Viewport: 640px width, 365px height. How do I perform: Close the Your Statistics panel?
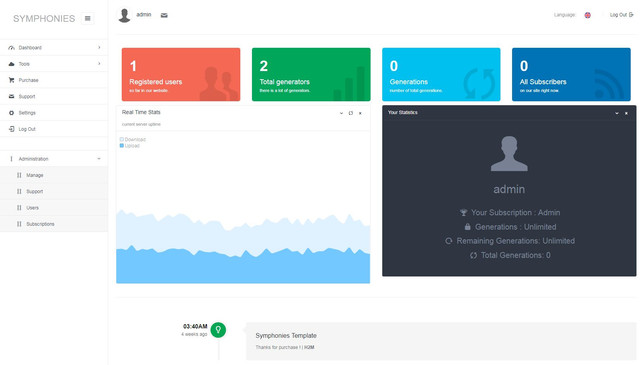coord(626,113)
